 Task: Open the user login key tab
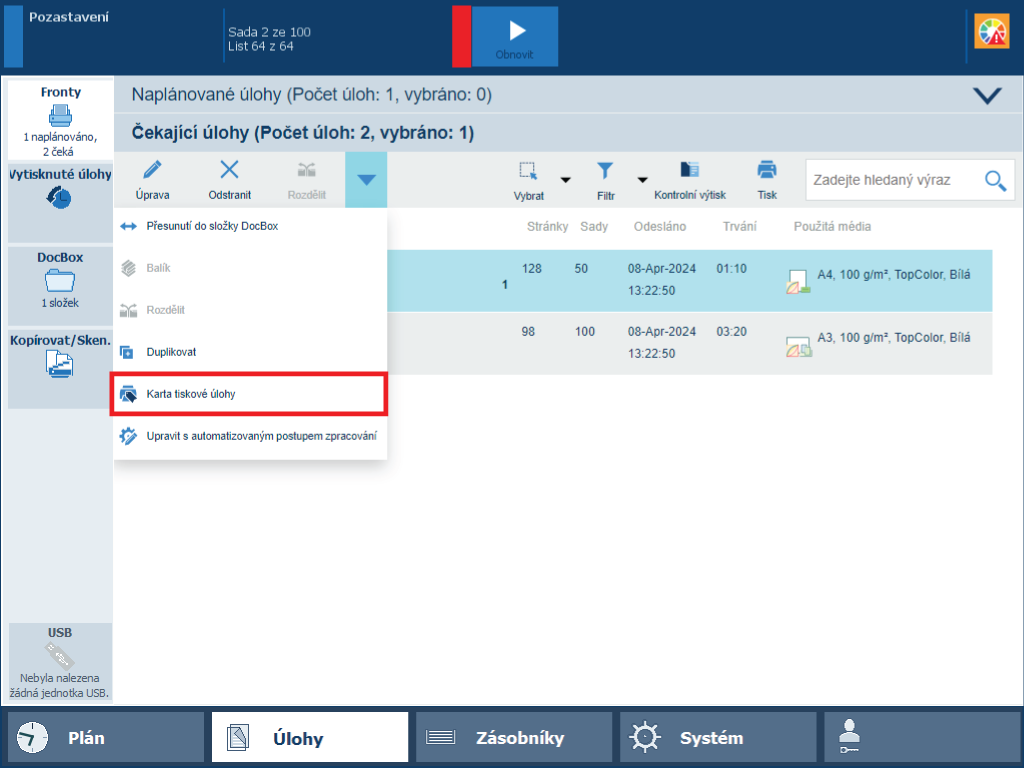pyautogui.click(x=922, y=737)
